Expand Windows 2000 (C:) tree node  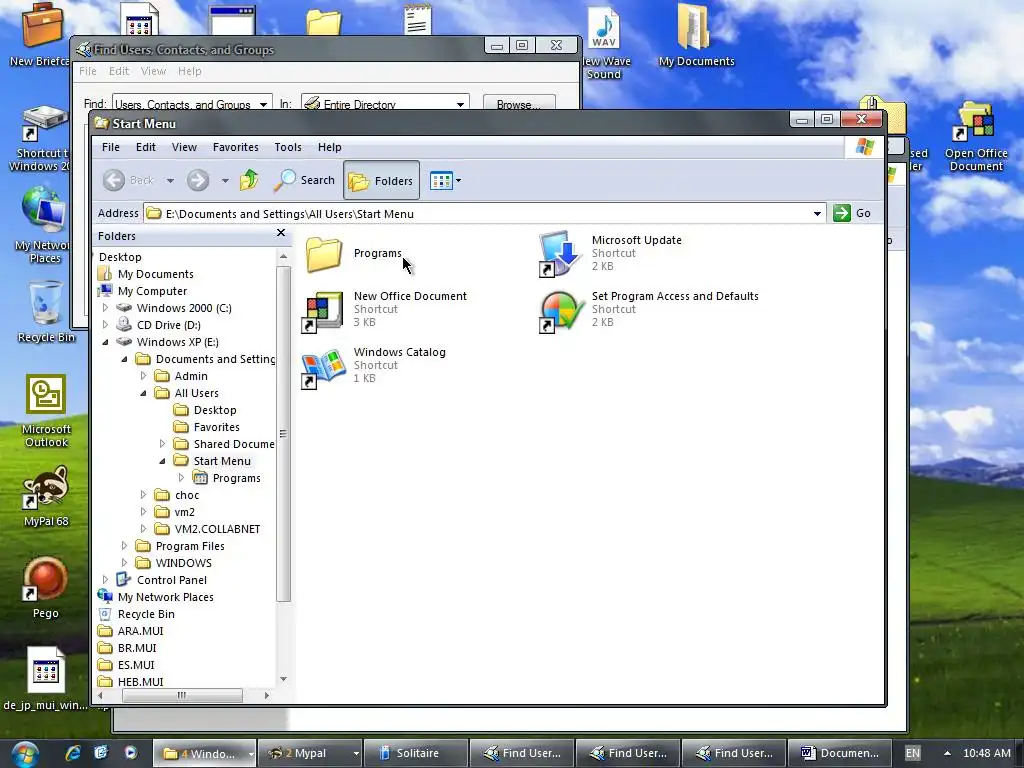click(106, 308)
